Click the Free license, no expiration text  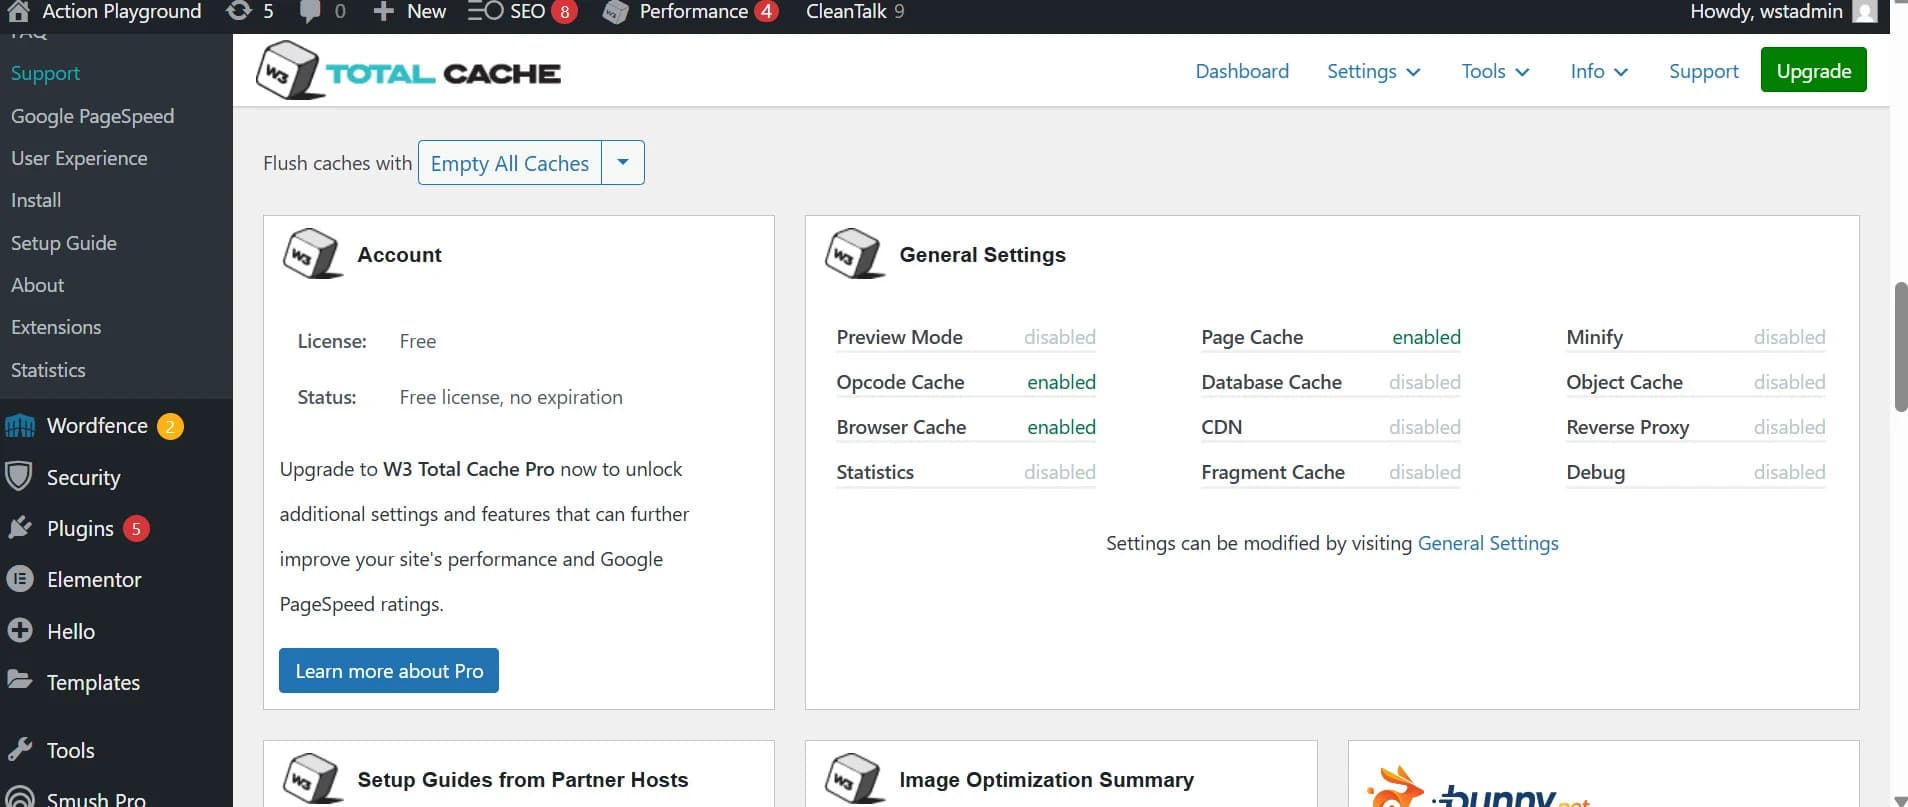click(511, 397)
